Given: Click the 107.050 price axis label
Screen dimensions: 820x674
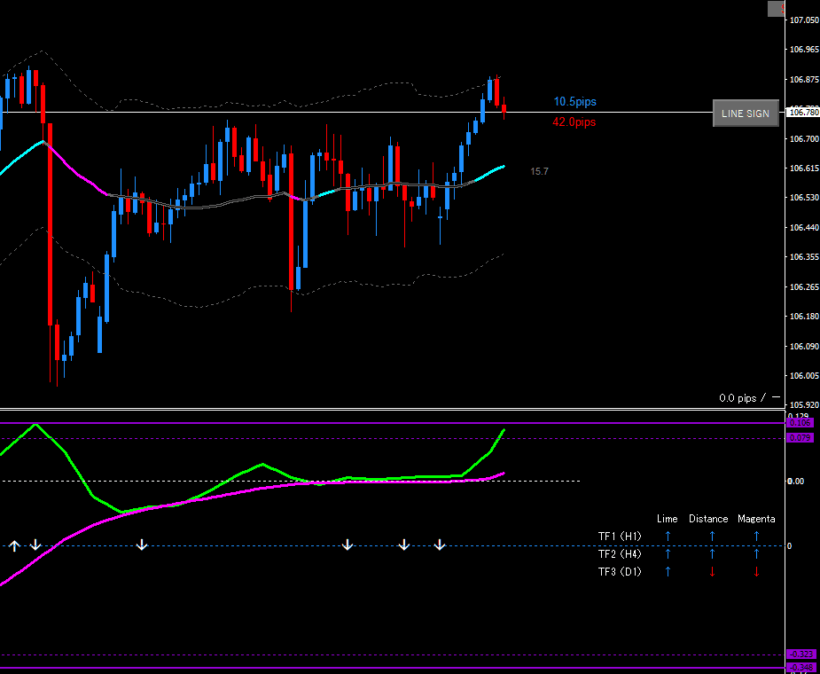Looking at the screenshot, I should pos(804,20).
